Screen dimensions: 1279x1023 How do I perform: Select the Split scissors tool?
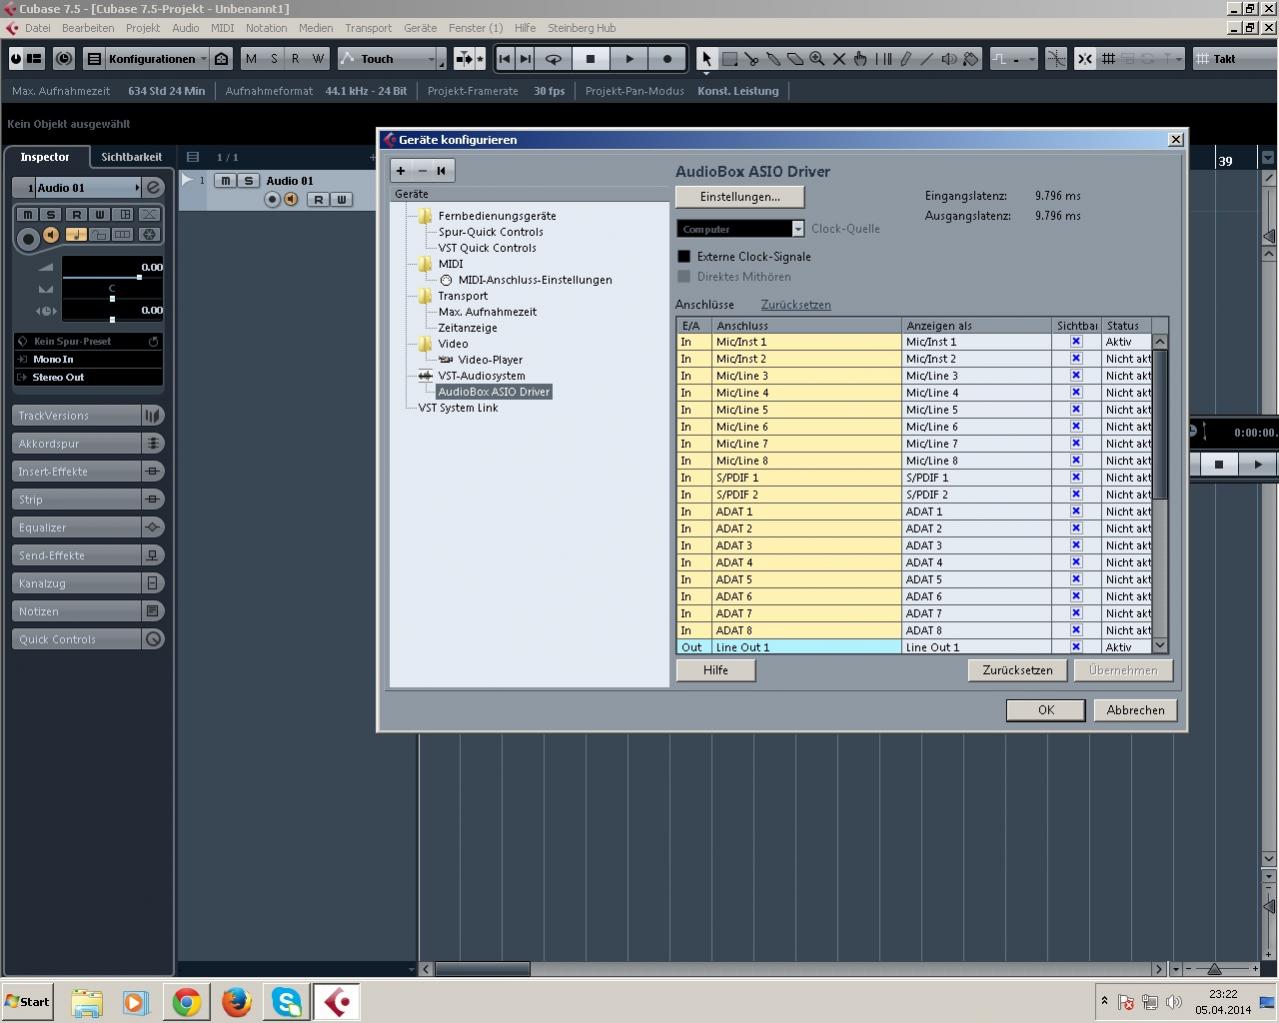pyautogui.click(x=752, y=59)
